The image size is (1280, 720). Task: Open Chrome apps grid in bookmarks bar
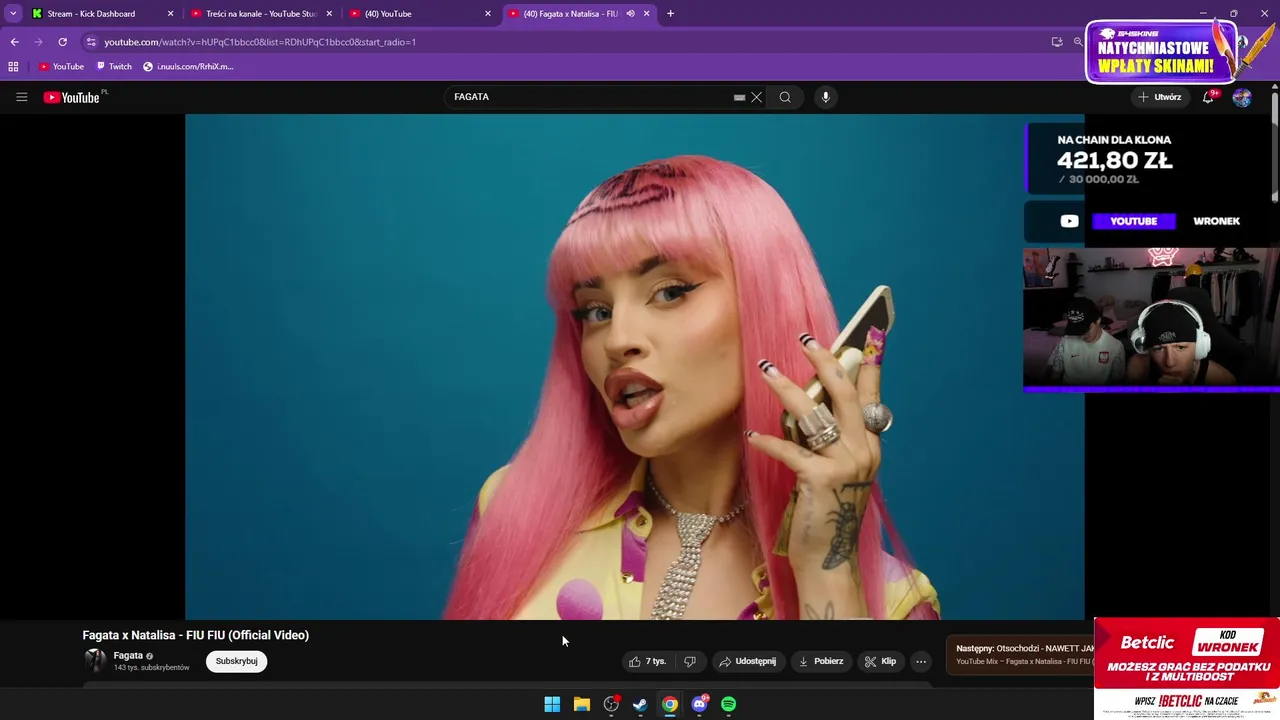13,67
